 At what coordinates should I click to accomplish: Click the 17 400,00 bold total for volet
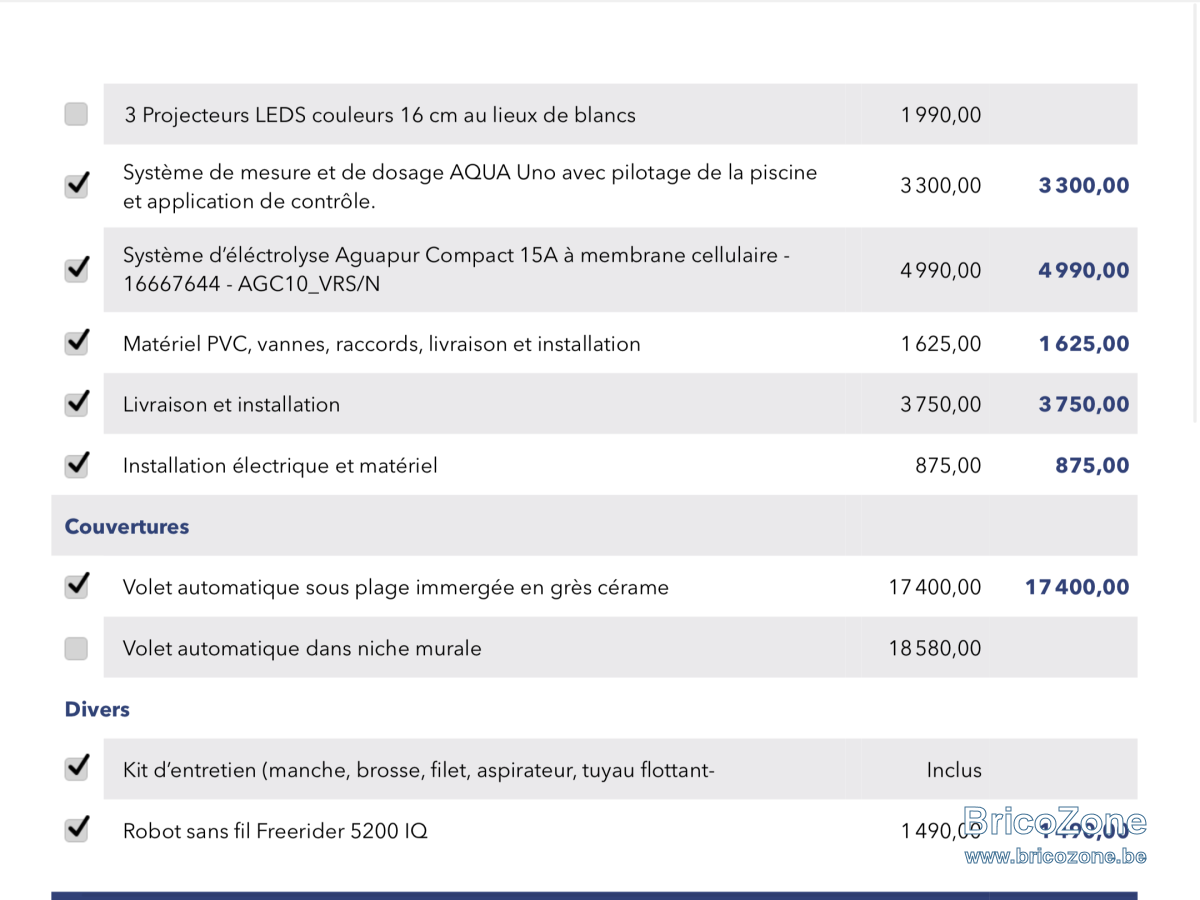1077,587
